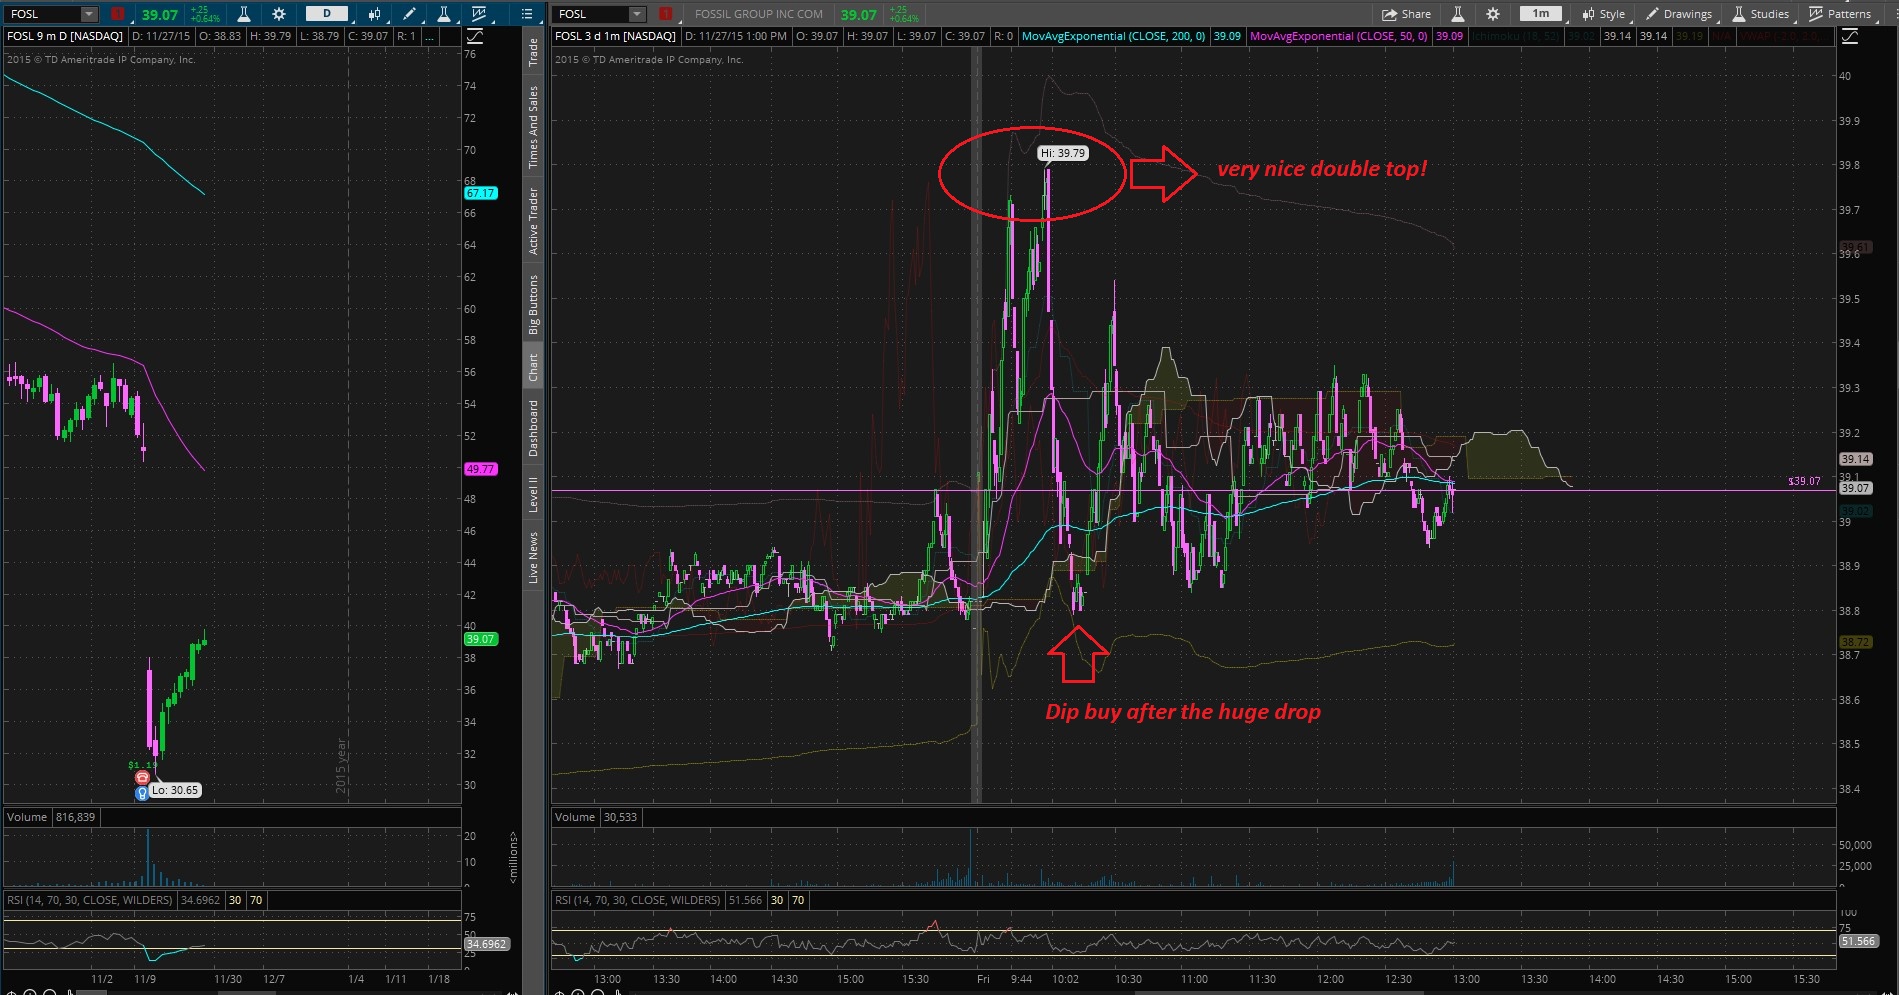1899x995 pixels.
Task: Click red alert badge beside FOSSIL GROUP name
Action: click(x=666, y=14)
